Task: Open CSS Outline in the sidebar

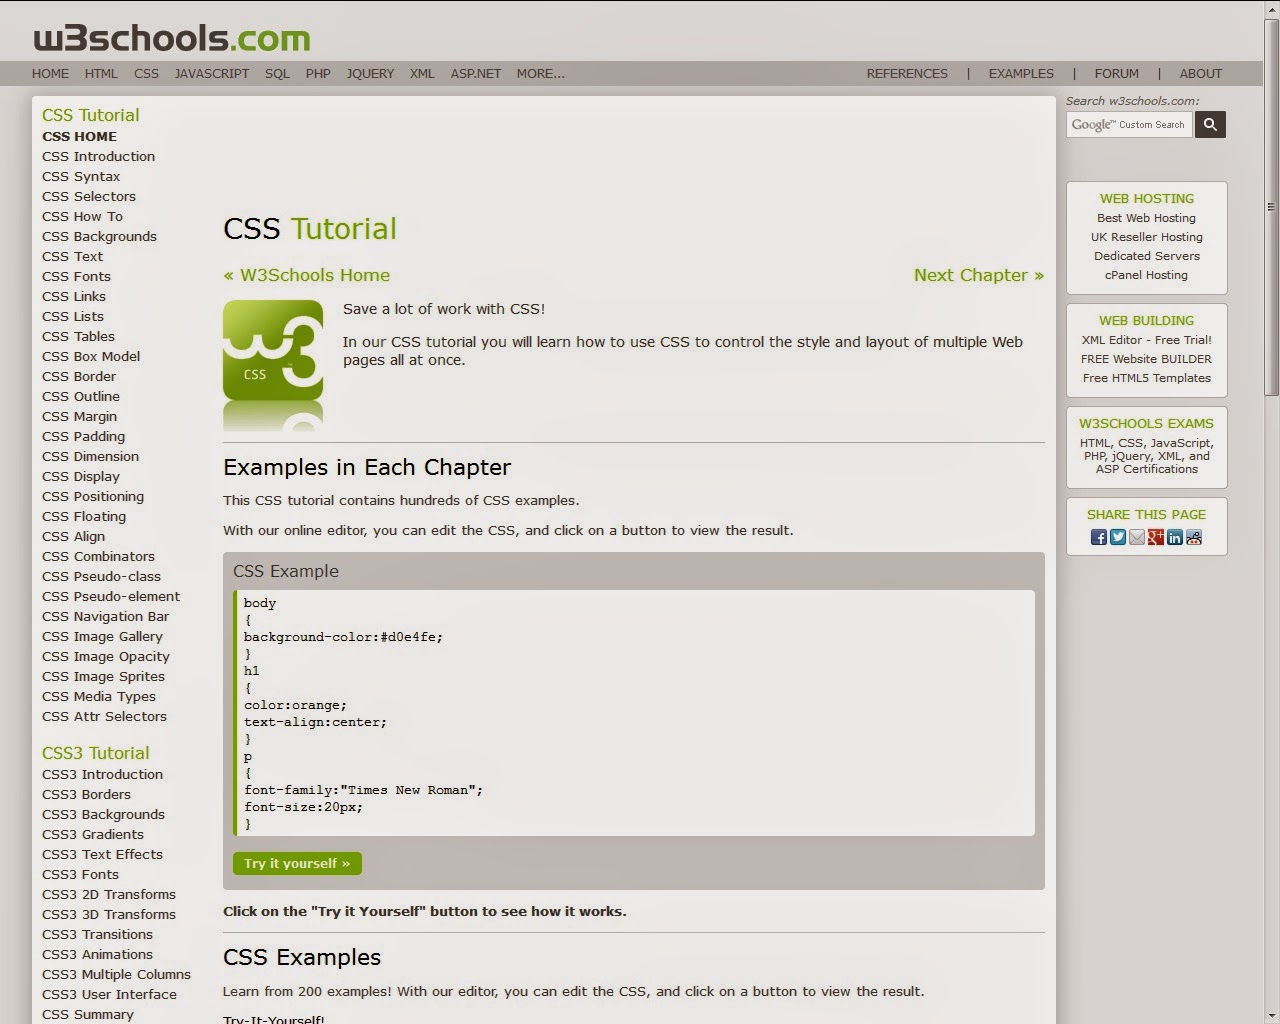Action: pos(81,396)
